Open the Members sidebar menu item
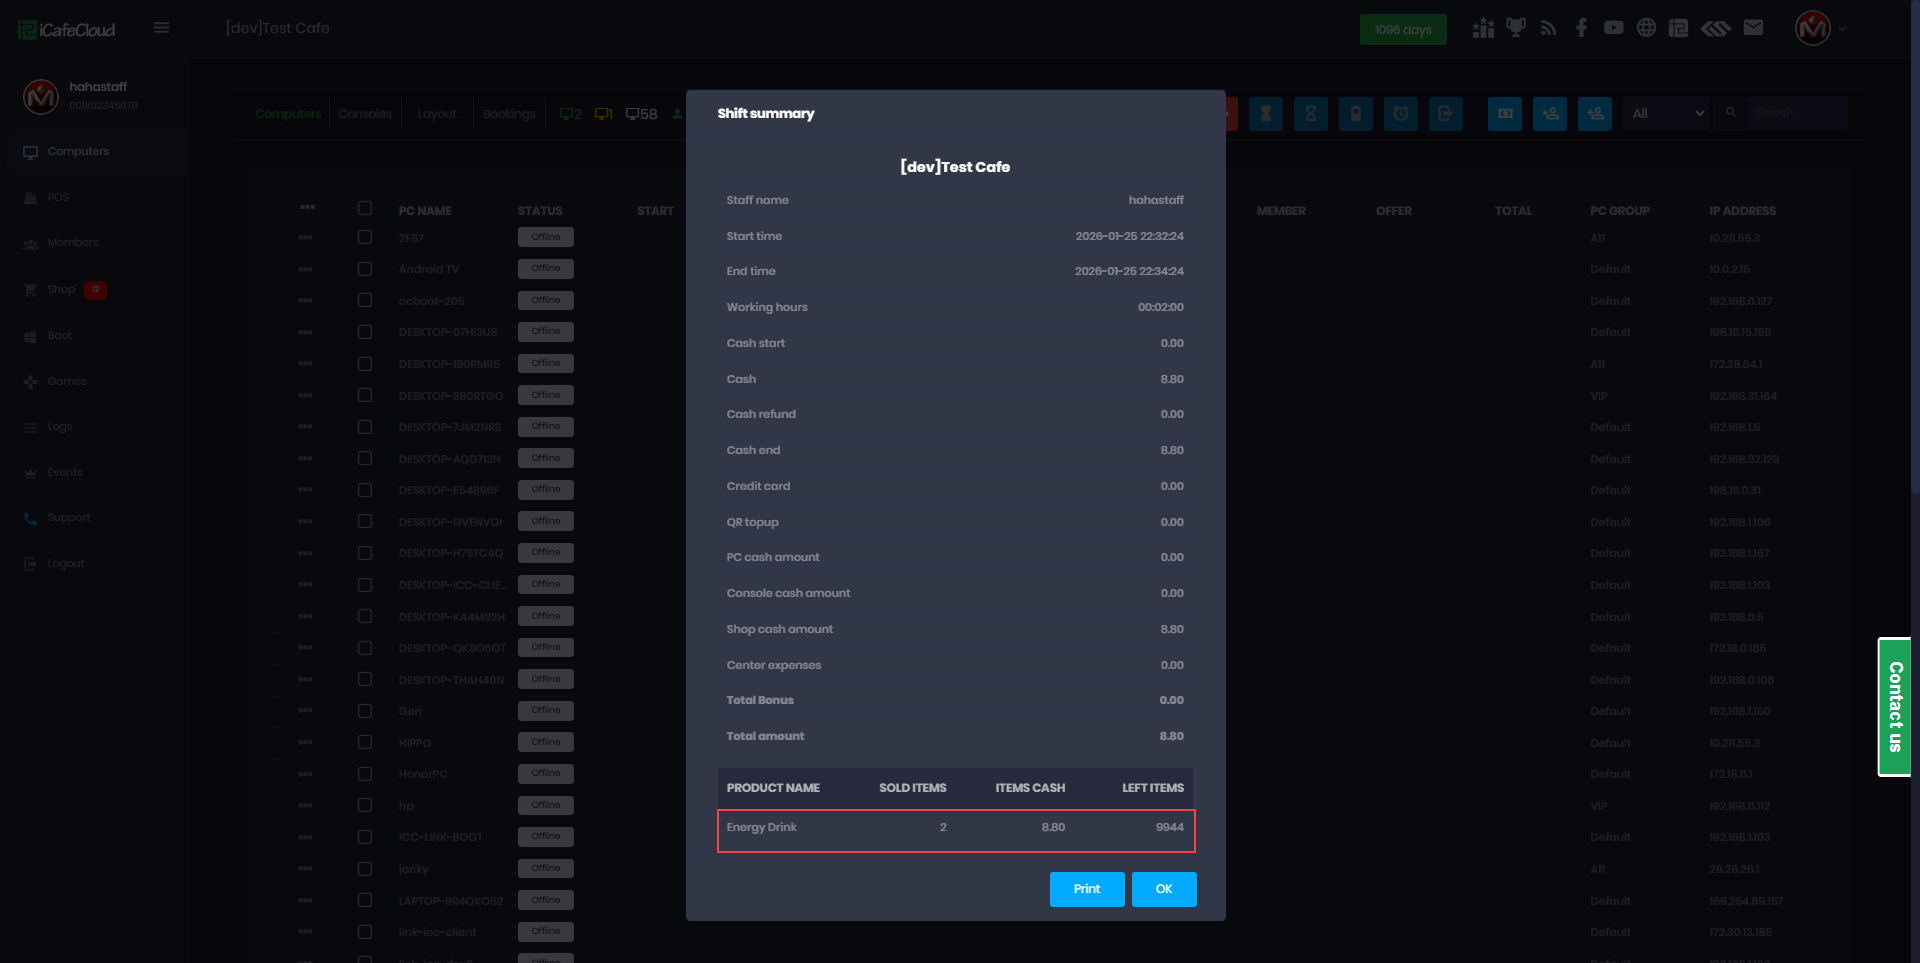 coord(73,243)
